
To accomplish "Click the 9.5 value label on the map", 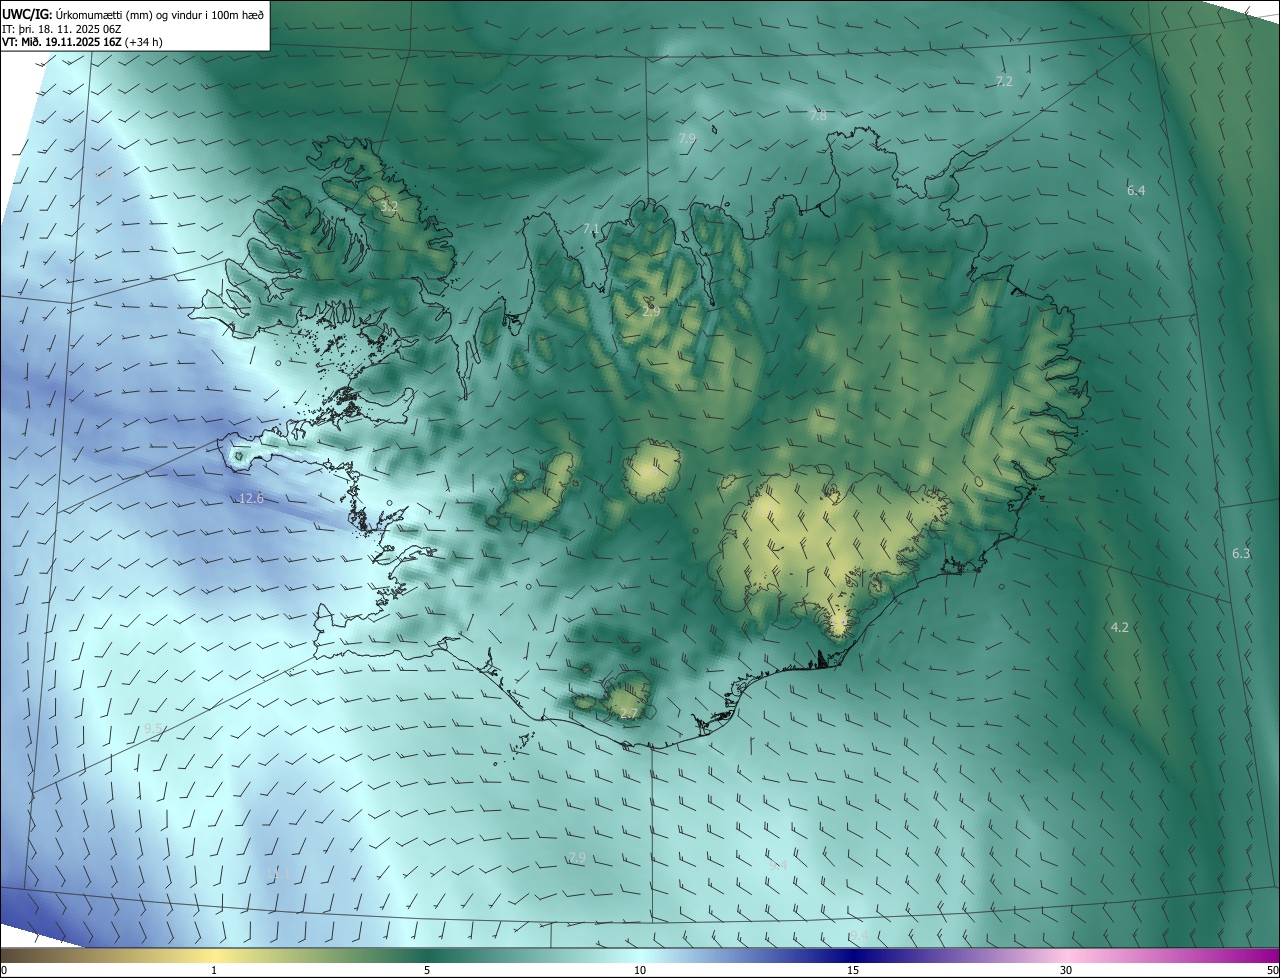I will point(153,728).
